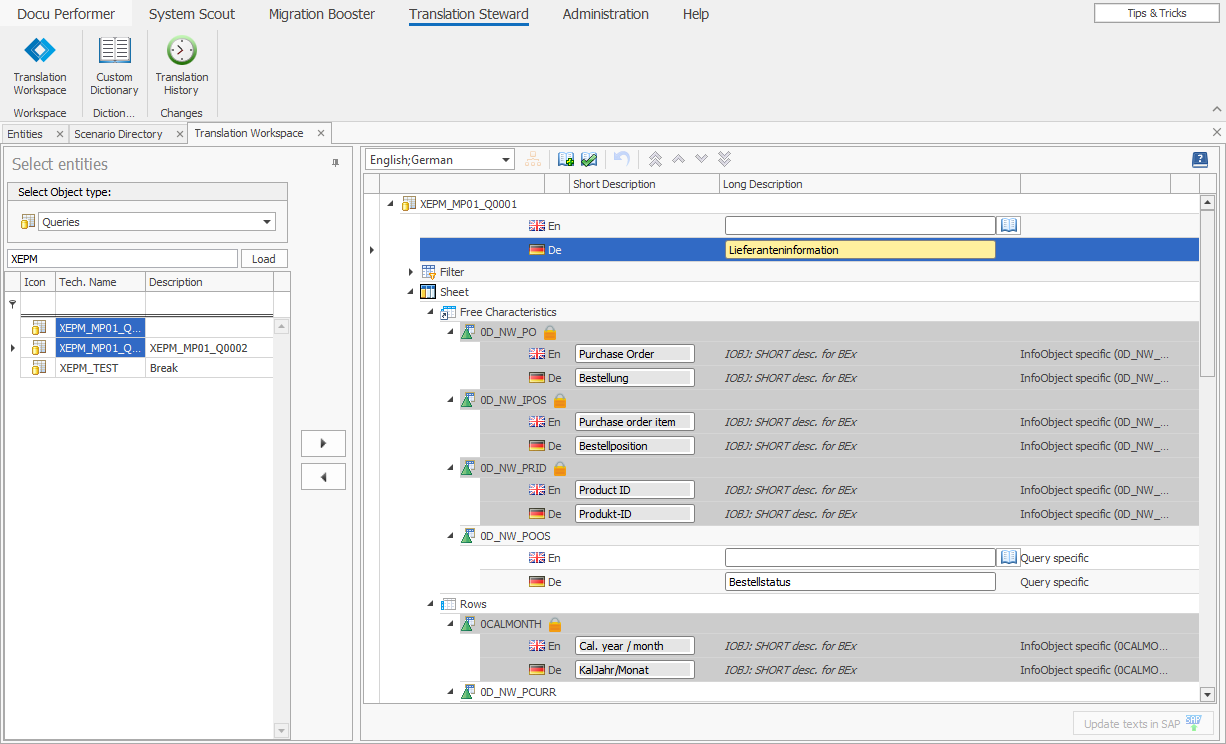Click the XEPM search input field
Viewport: 1226px width, 744px height.
pos(122,258)
